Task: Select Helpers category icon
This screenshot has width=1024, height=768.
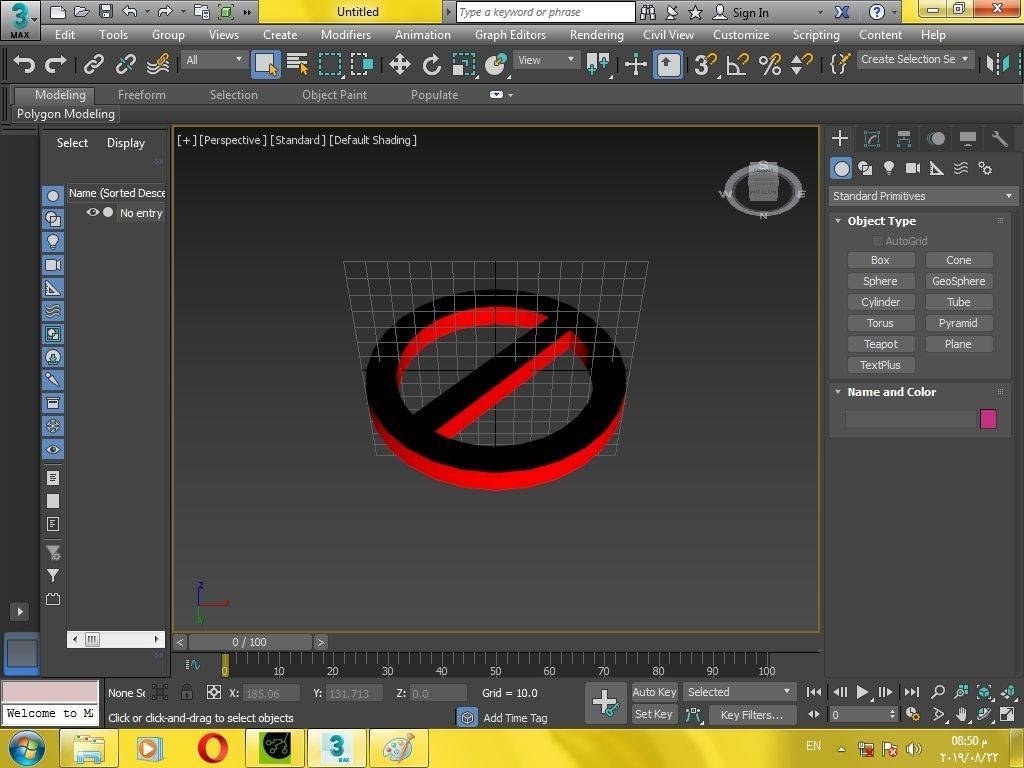Action: coord(936,168)
